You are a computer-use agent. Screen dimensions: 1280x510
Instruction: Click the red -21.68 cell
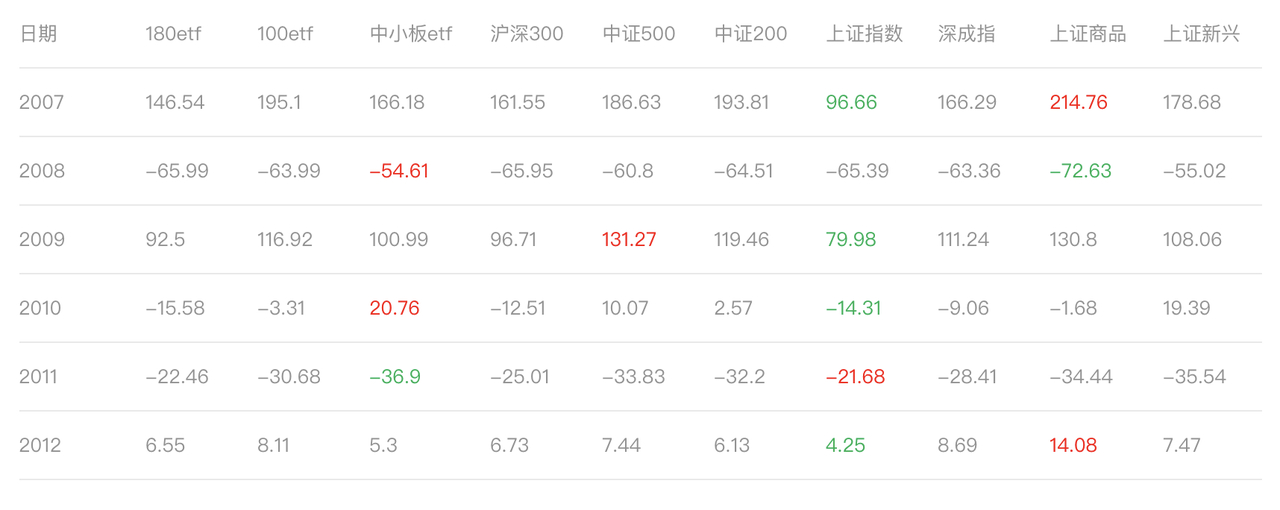[856, 377]
